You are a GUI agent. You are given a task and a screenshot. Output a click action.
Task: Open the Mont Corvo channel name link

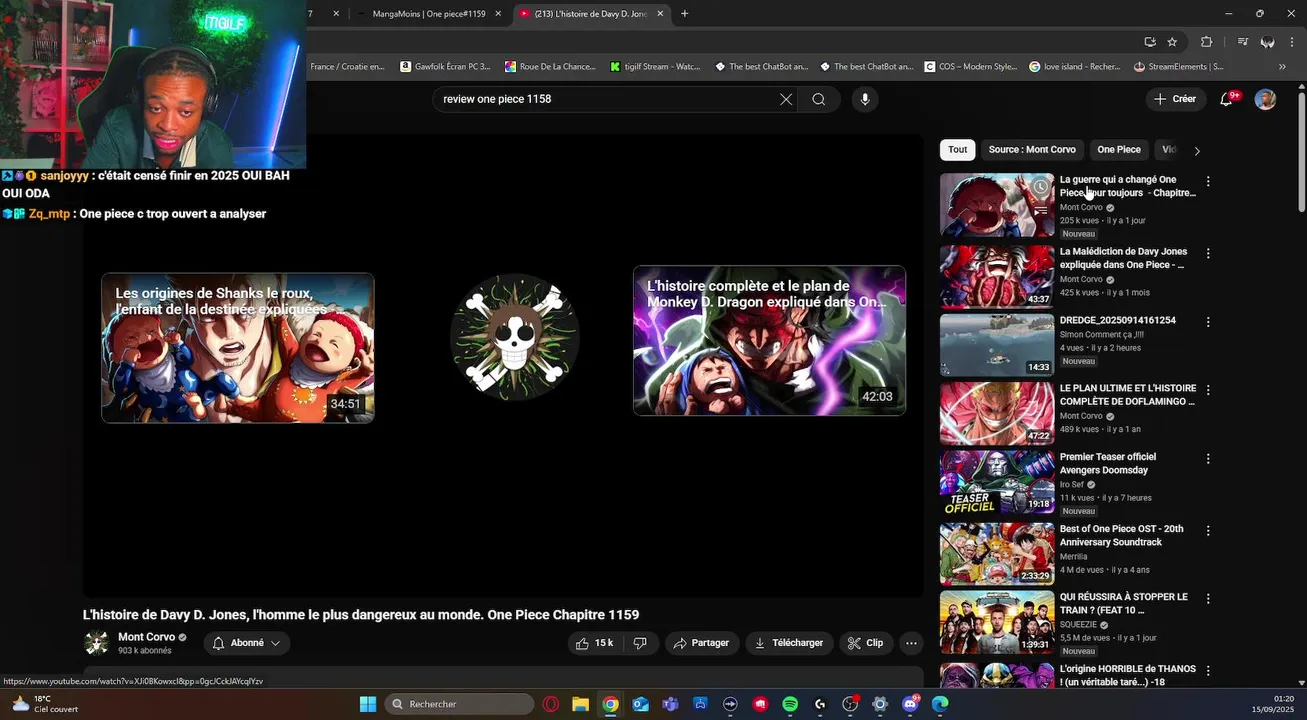pyautogui.click(x=146, y=637)
